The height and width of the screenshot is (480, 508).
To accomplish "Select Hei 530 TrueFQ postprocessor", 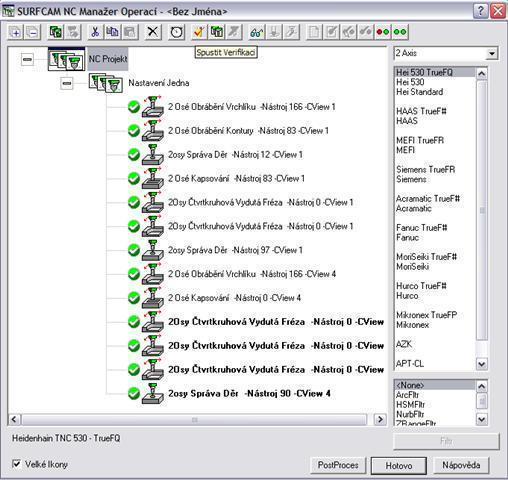I will [434, 72].
